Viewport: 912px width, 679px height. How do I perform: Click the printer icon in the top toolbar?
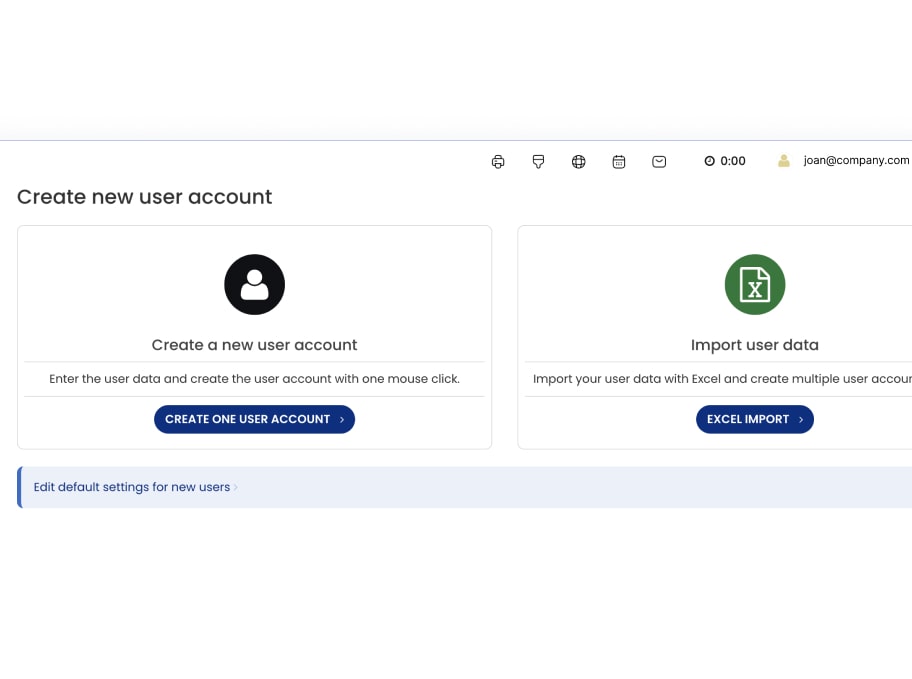pos(498,161)
